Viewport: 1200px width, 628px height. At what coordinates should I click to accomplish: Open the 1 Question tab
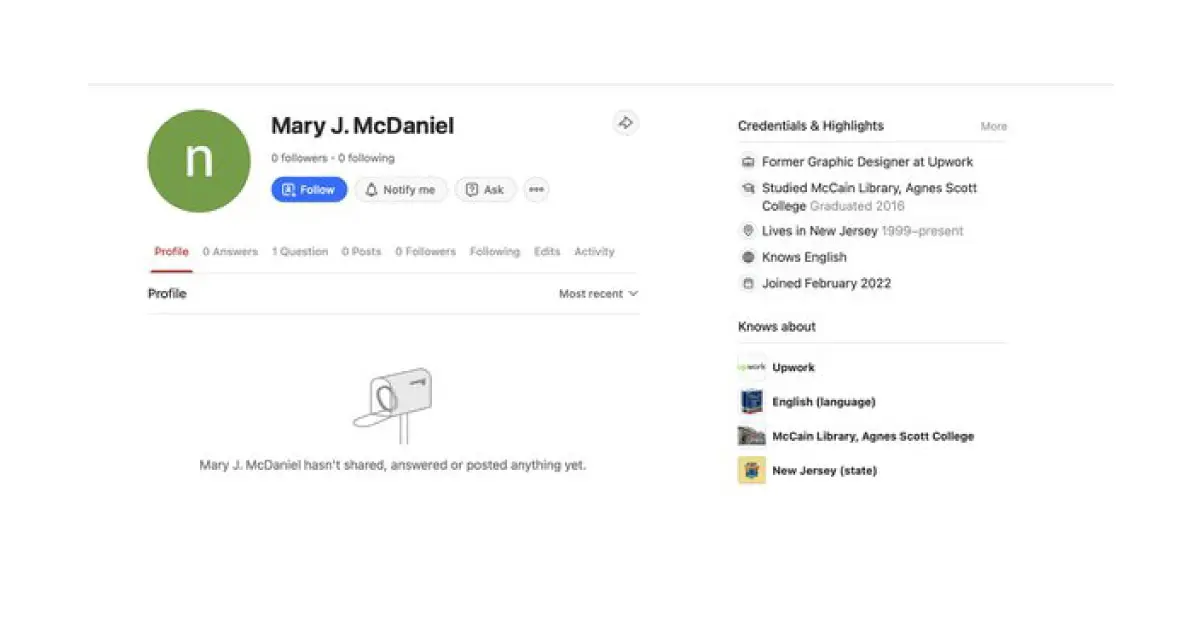300,252
